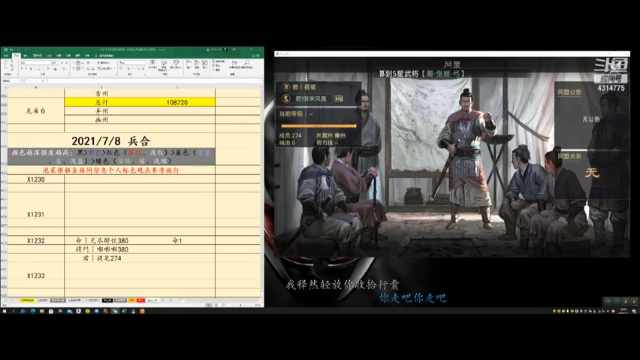Click Merge & Center in Alignment group

(x=104, y=69)
